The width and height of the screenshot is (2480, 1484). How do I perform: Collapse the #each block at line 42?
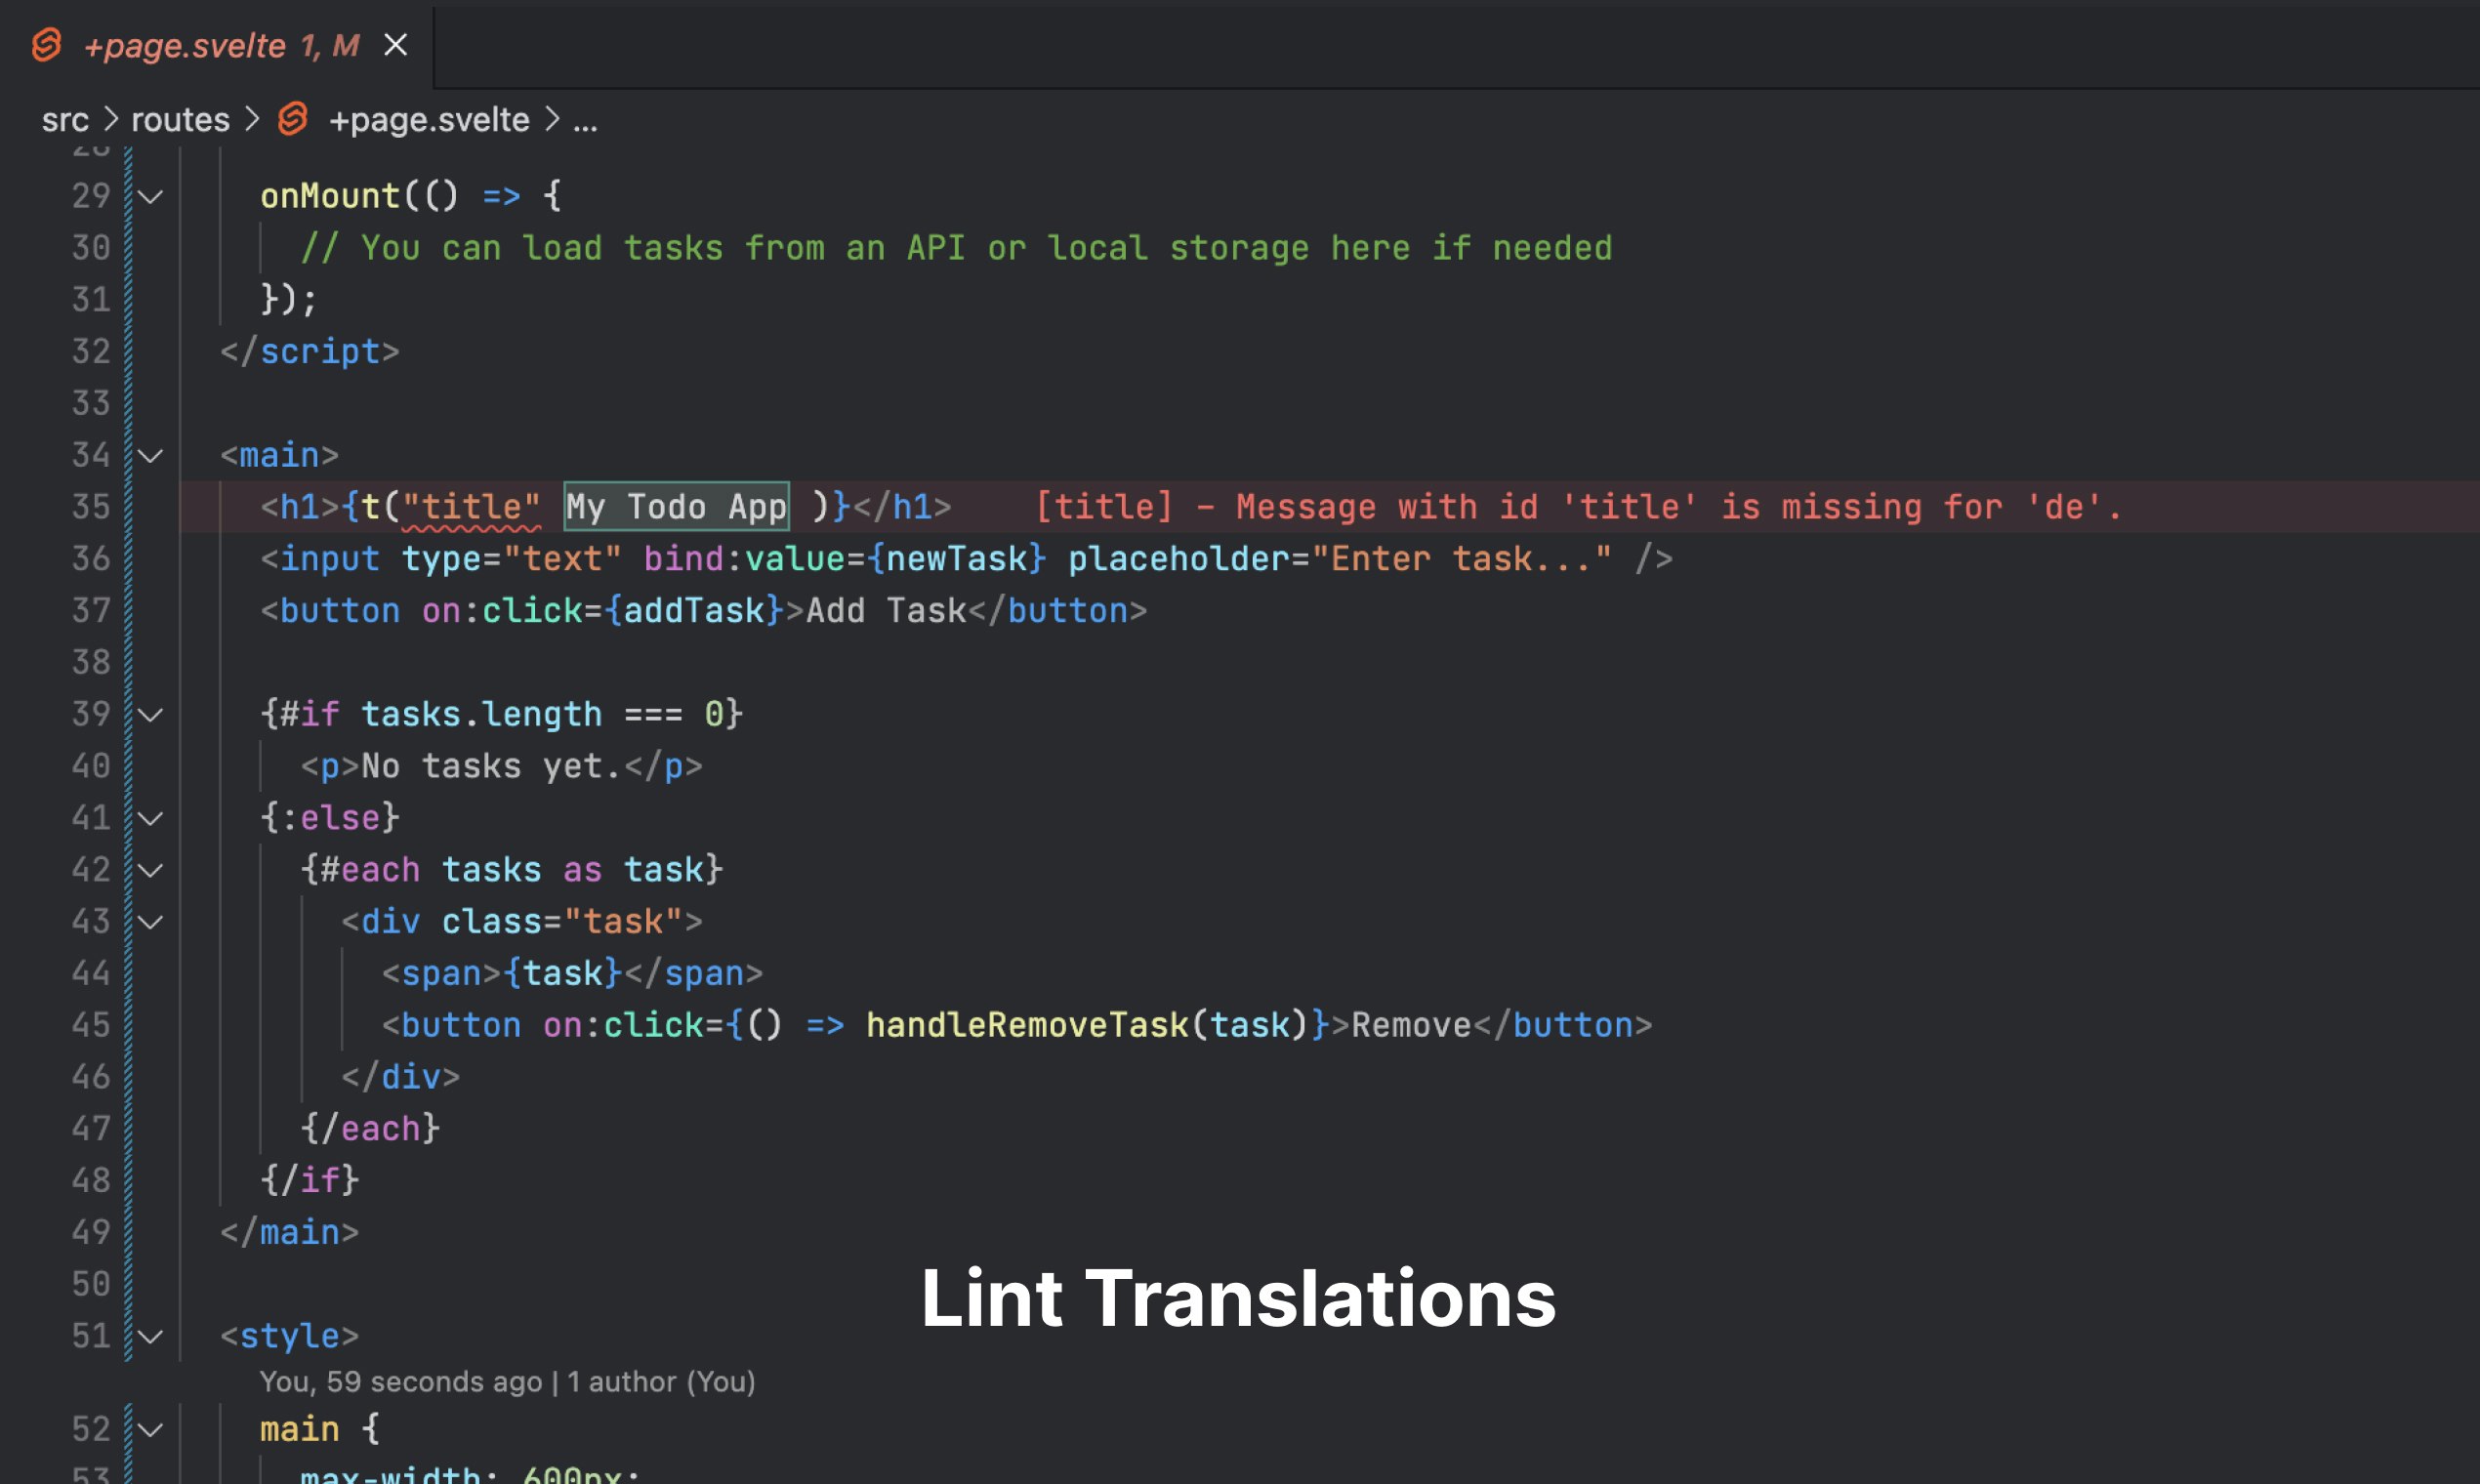pyautogui.click(x=150, y=871)
